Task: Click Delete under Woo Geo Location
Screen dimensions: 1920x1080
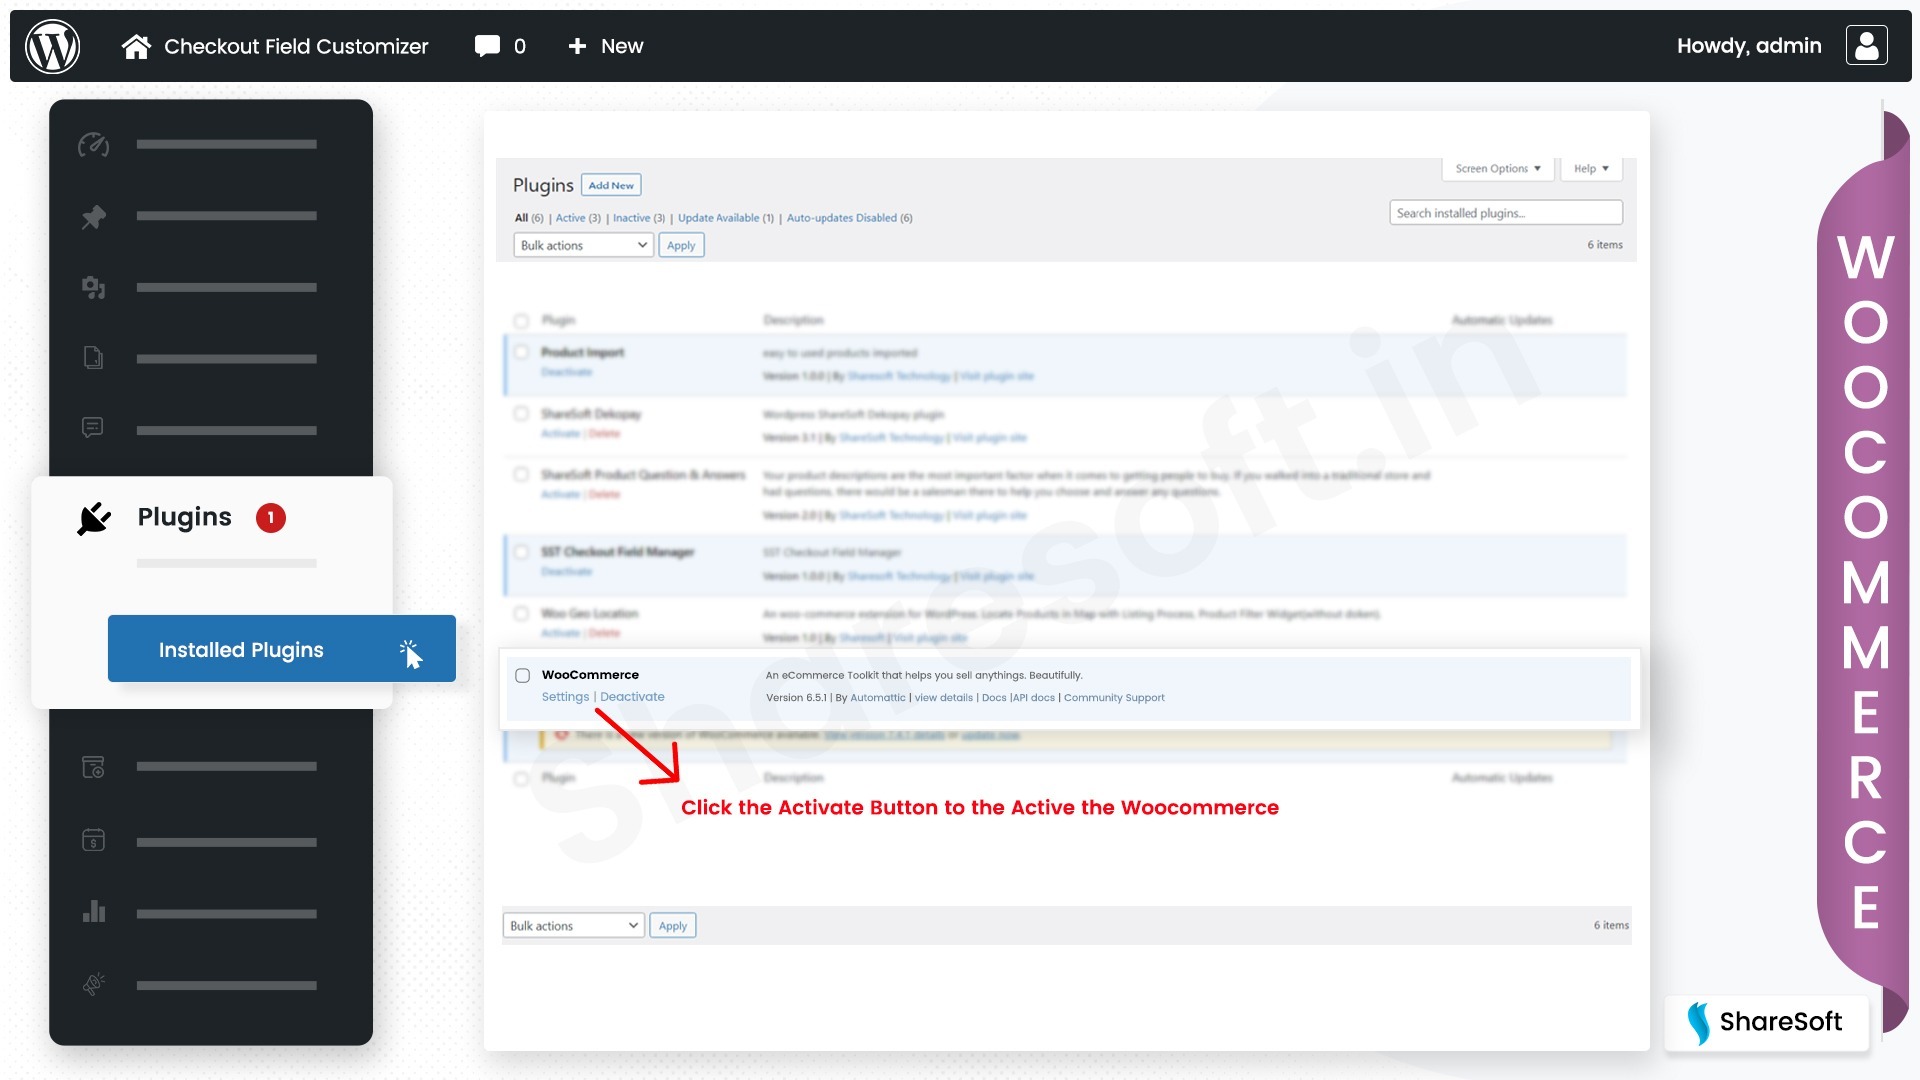Action: pos(604,633)
